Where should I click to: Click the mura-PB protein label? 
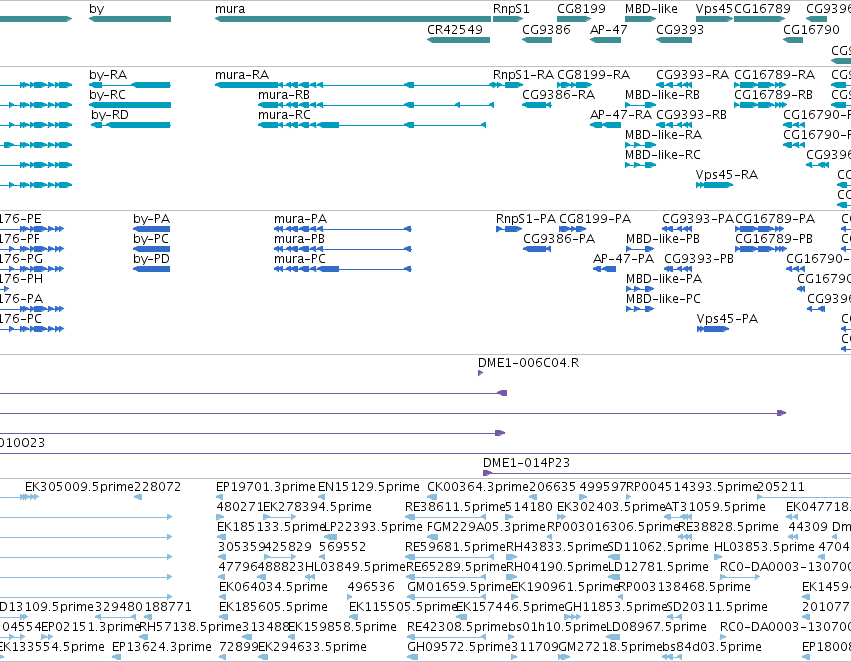point(299,239)
